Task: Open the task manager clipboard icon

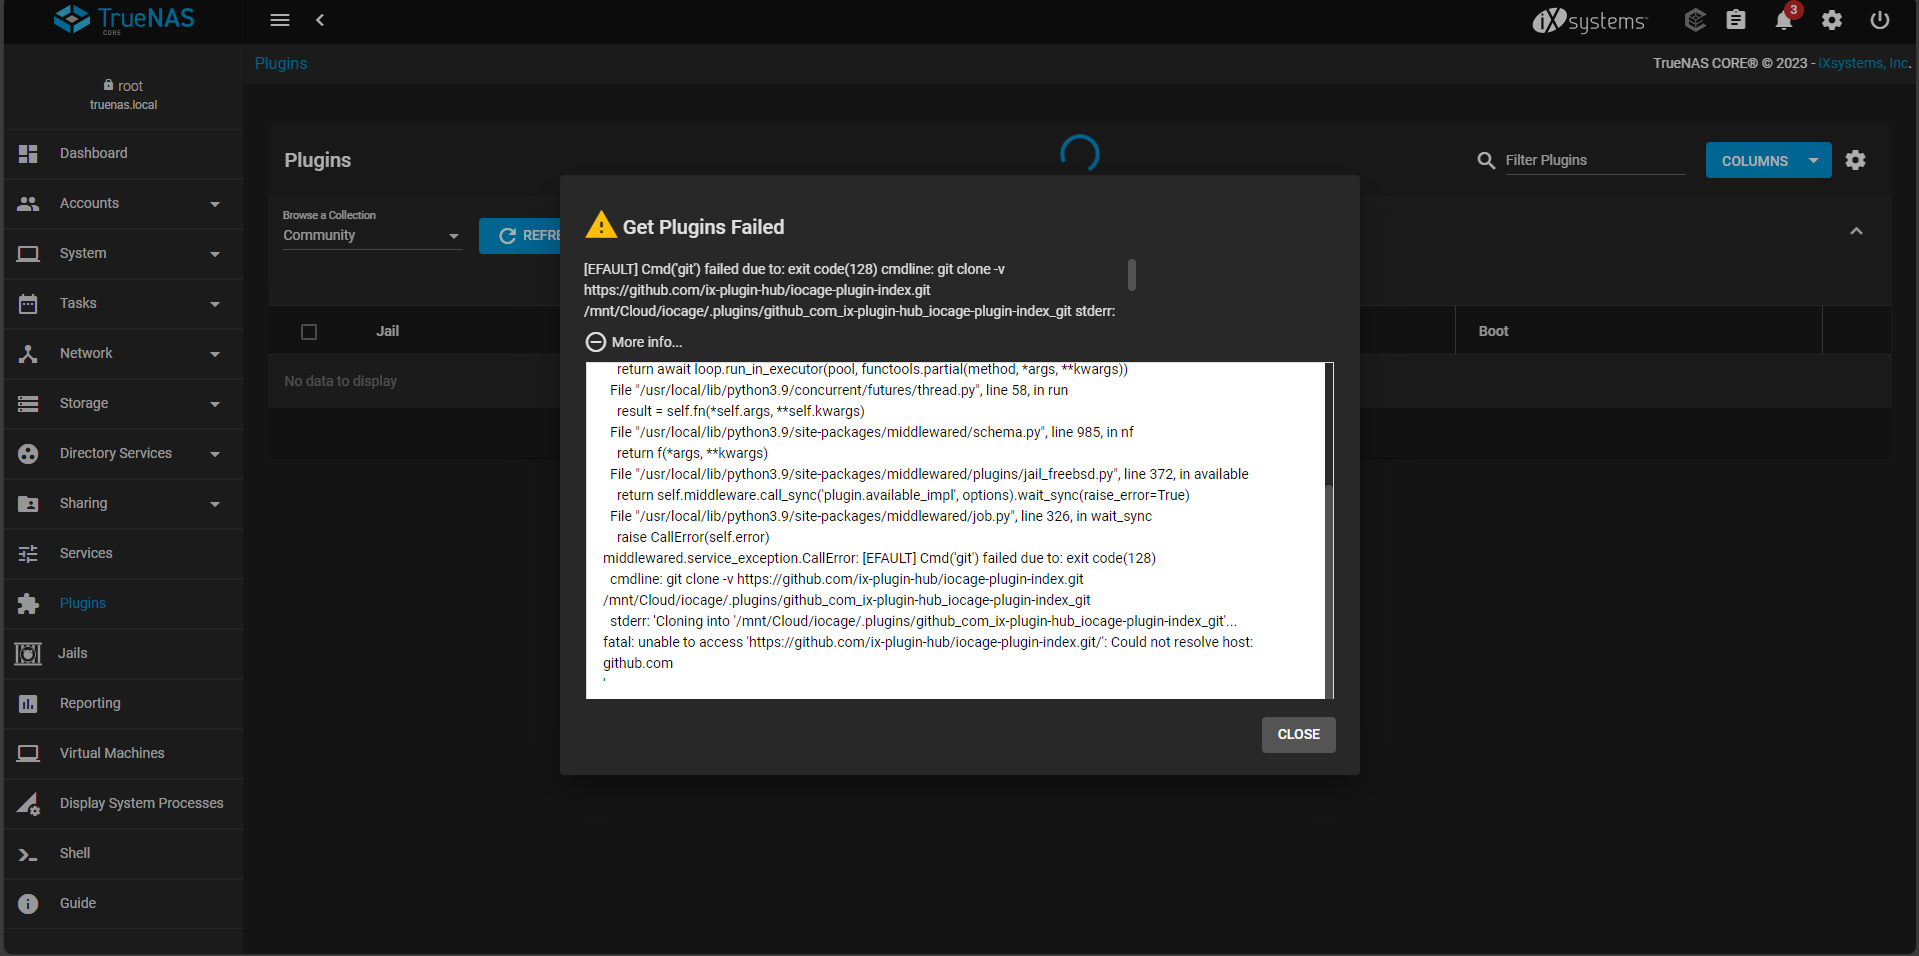Action: pyautogui.click(x=1736, y=20)
